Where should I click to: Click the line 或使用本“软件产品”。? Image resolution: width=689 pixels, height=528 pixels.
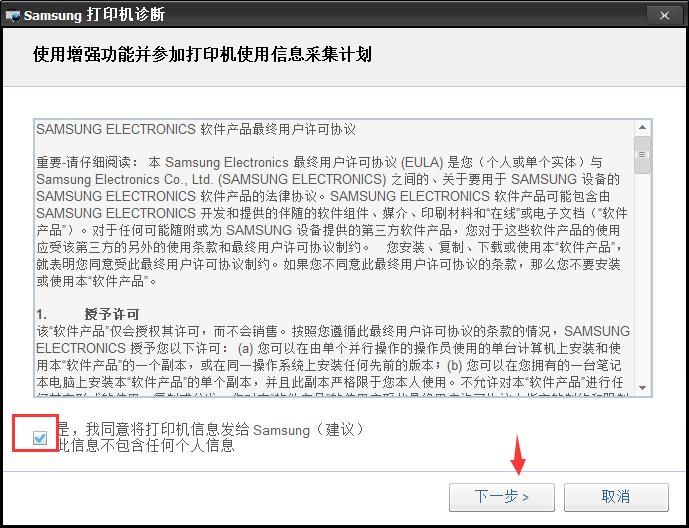97,281
